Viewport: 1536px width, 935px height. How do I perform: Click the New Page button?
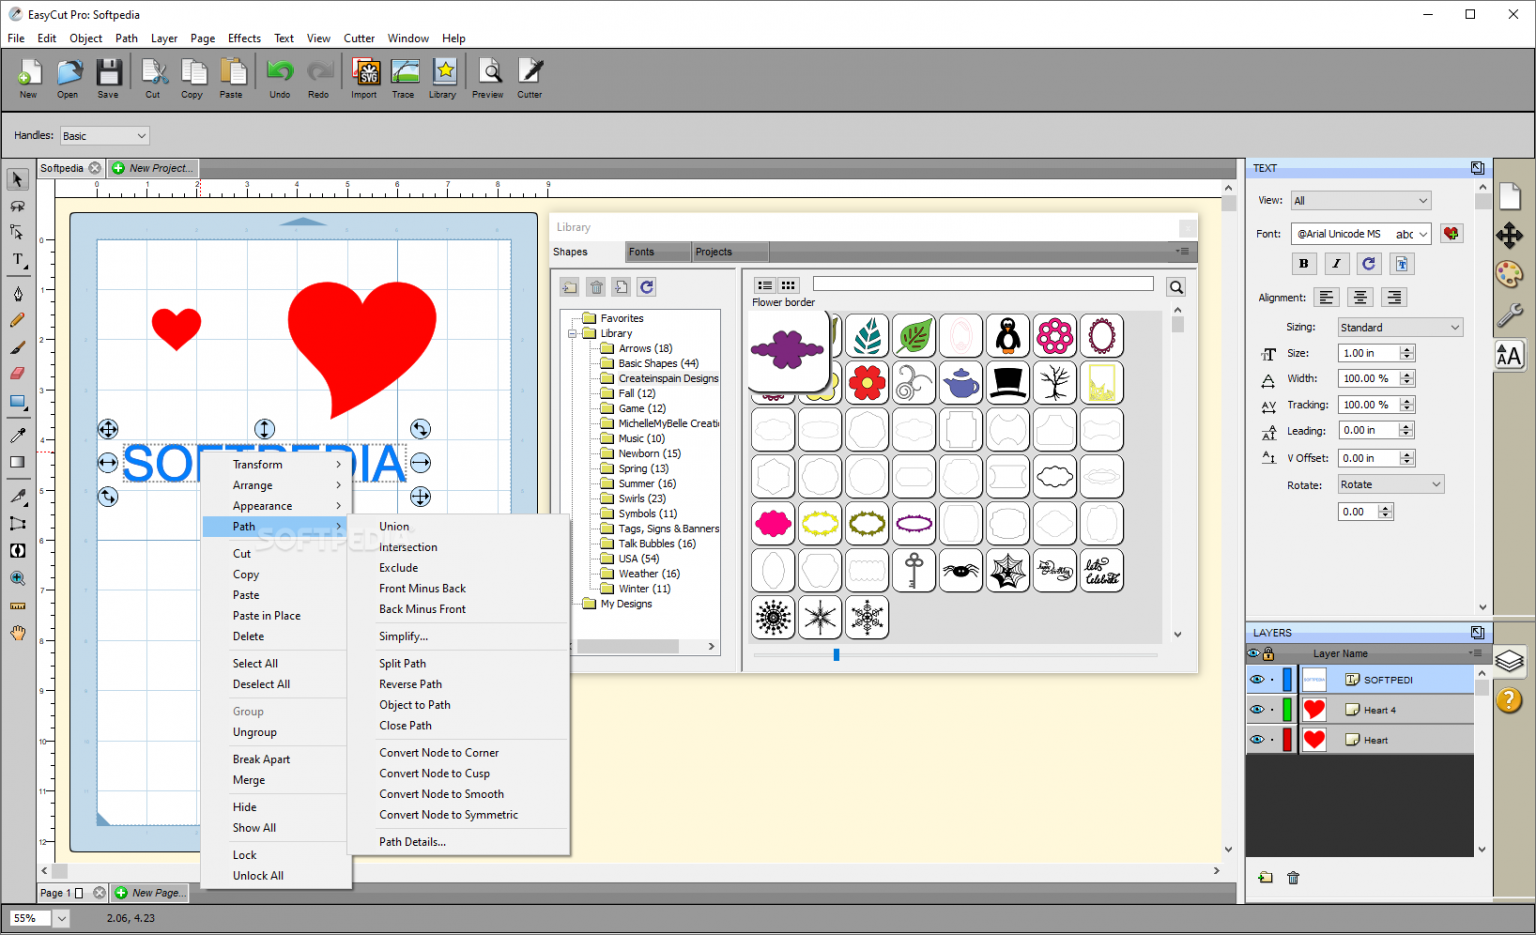(x=149, y=893)
